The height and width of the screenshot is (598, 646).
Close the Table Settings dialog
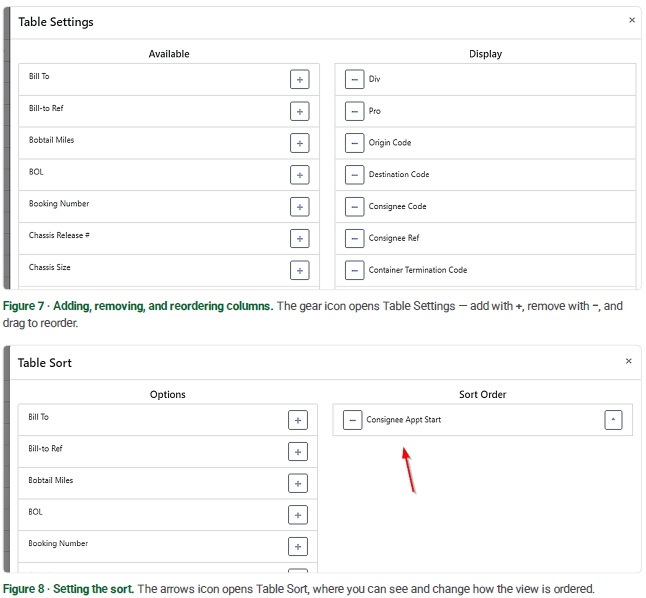click(632, 20)
